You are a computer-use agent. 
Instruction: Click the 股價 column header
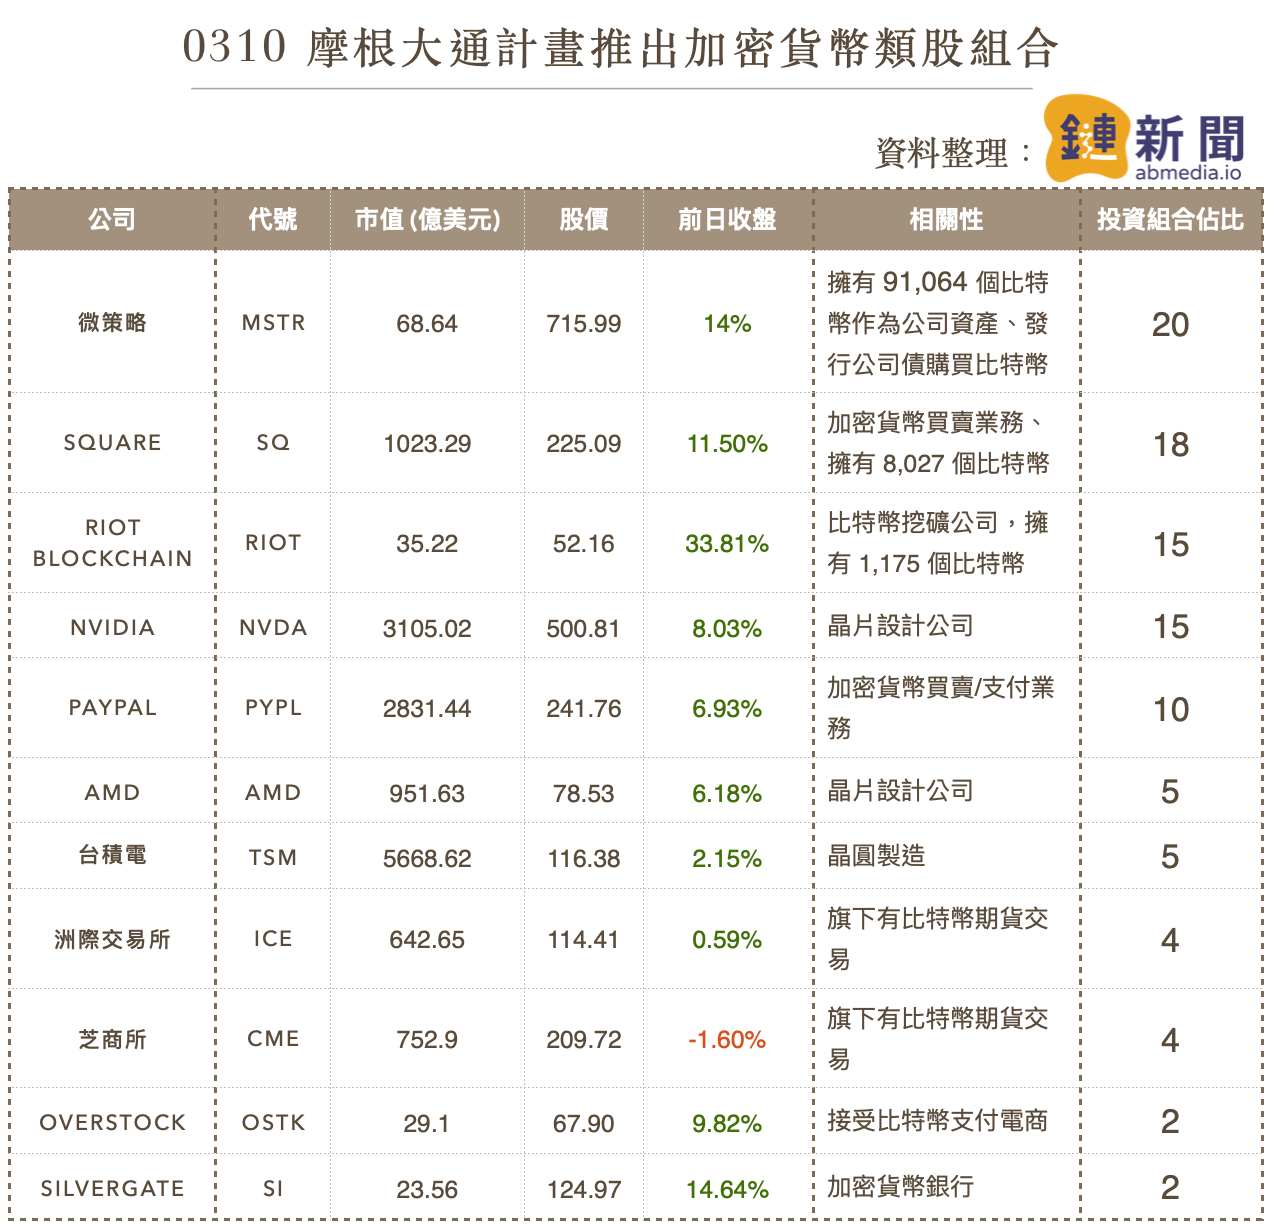(584, 219)
